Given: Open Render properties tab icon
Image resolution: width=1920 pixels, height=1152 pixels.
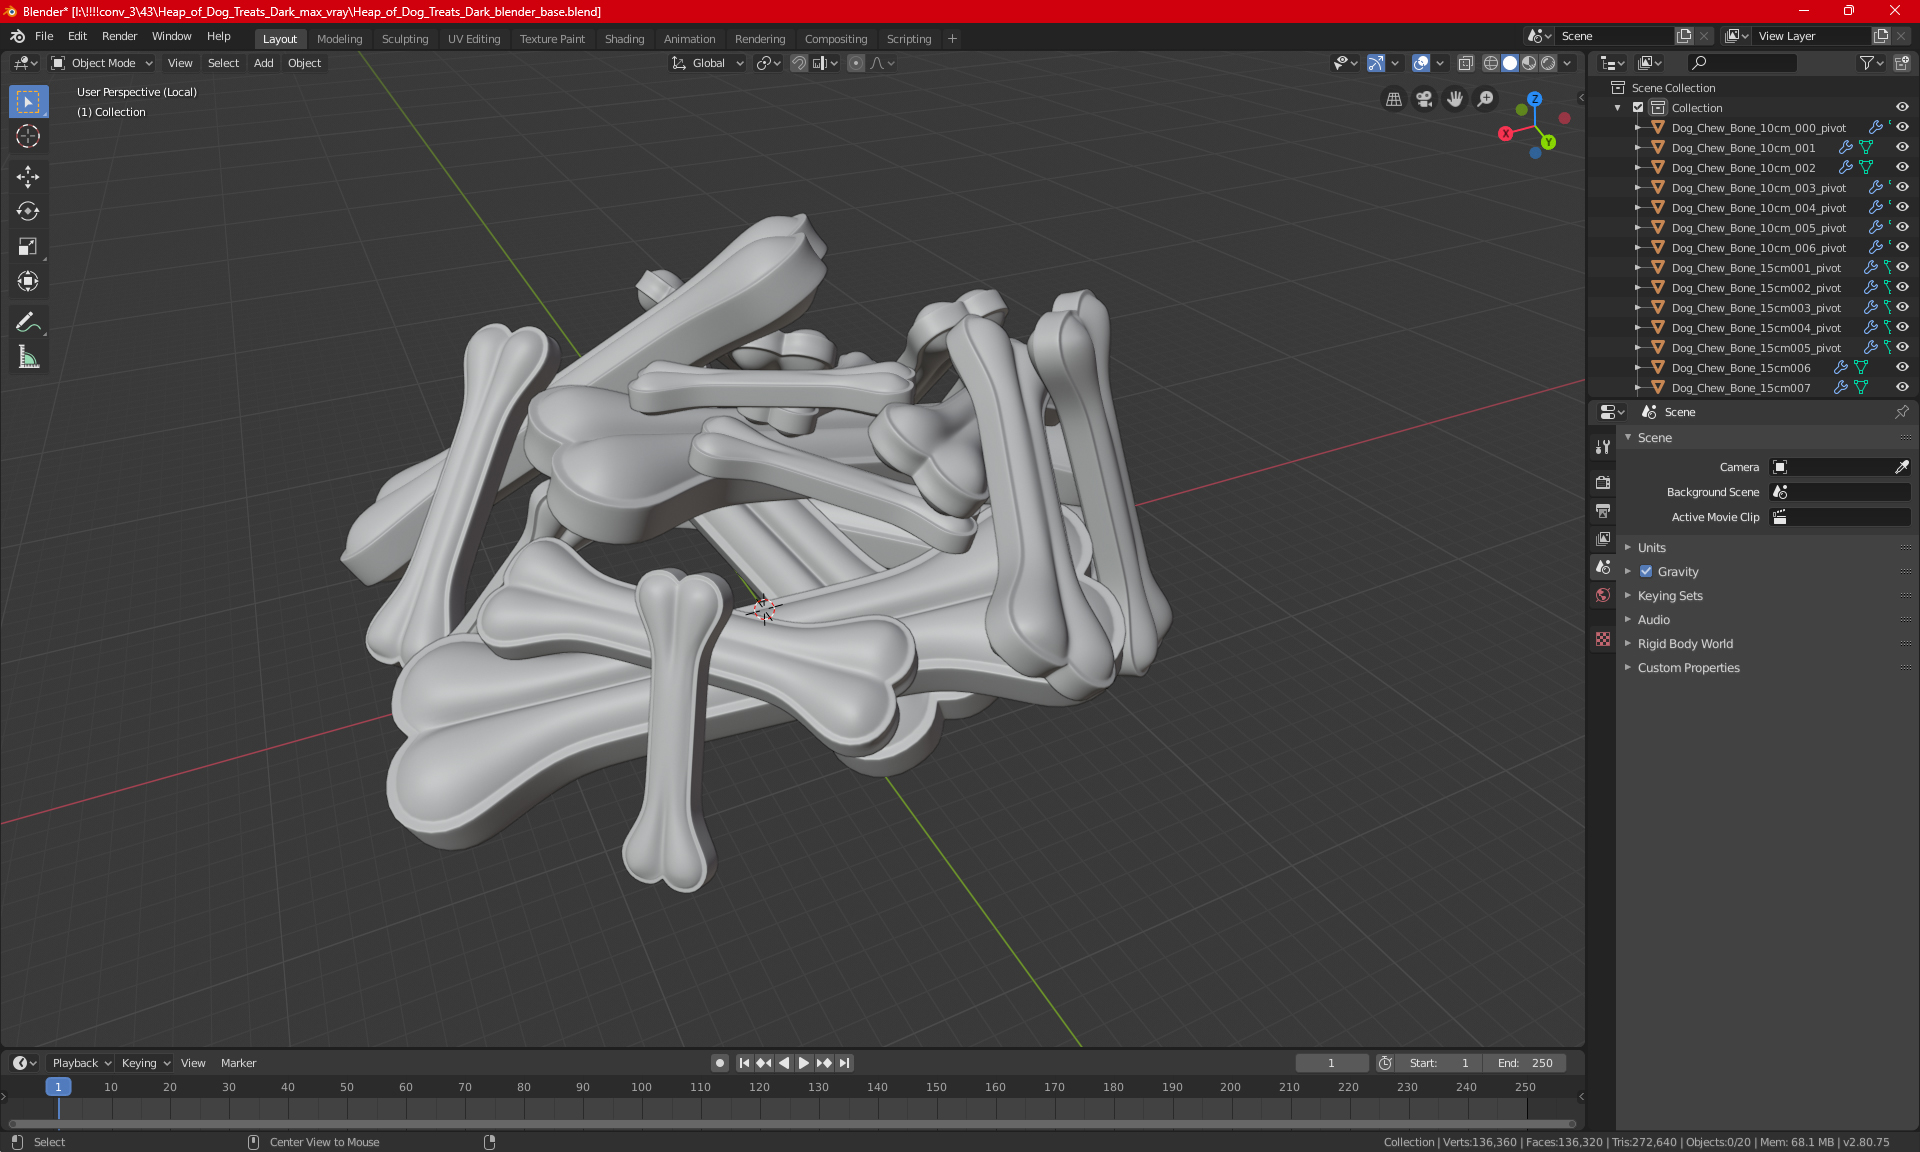Looking at the screenshot, I should pos(1603,482).
